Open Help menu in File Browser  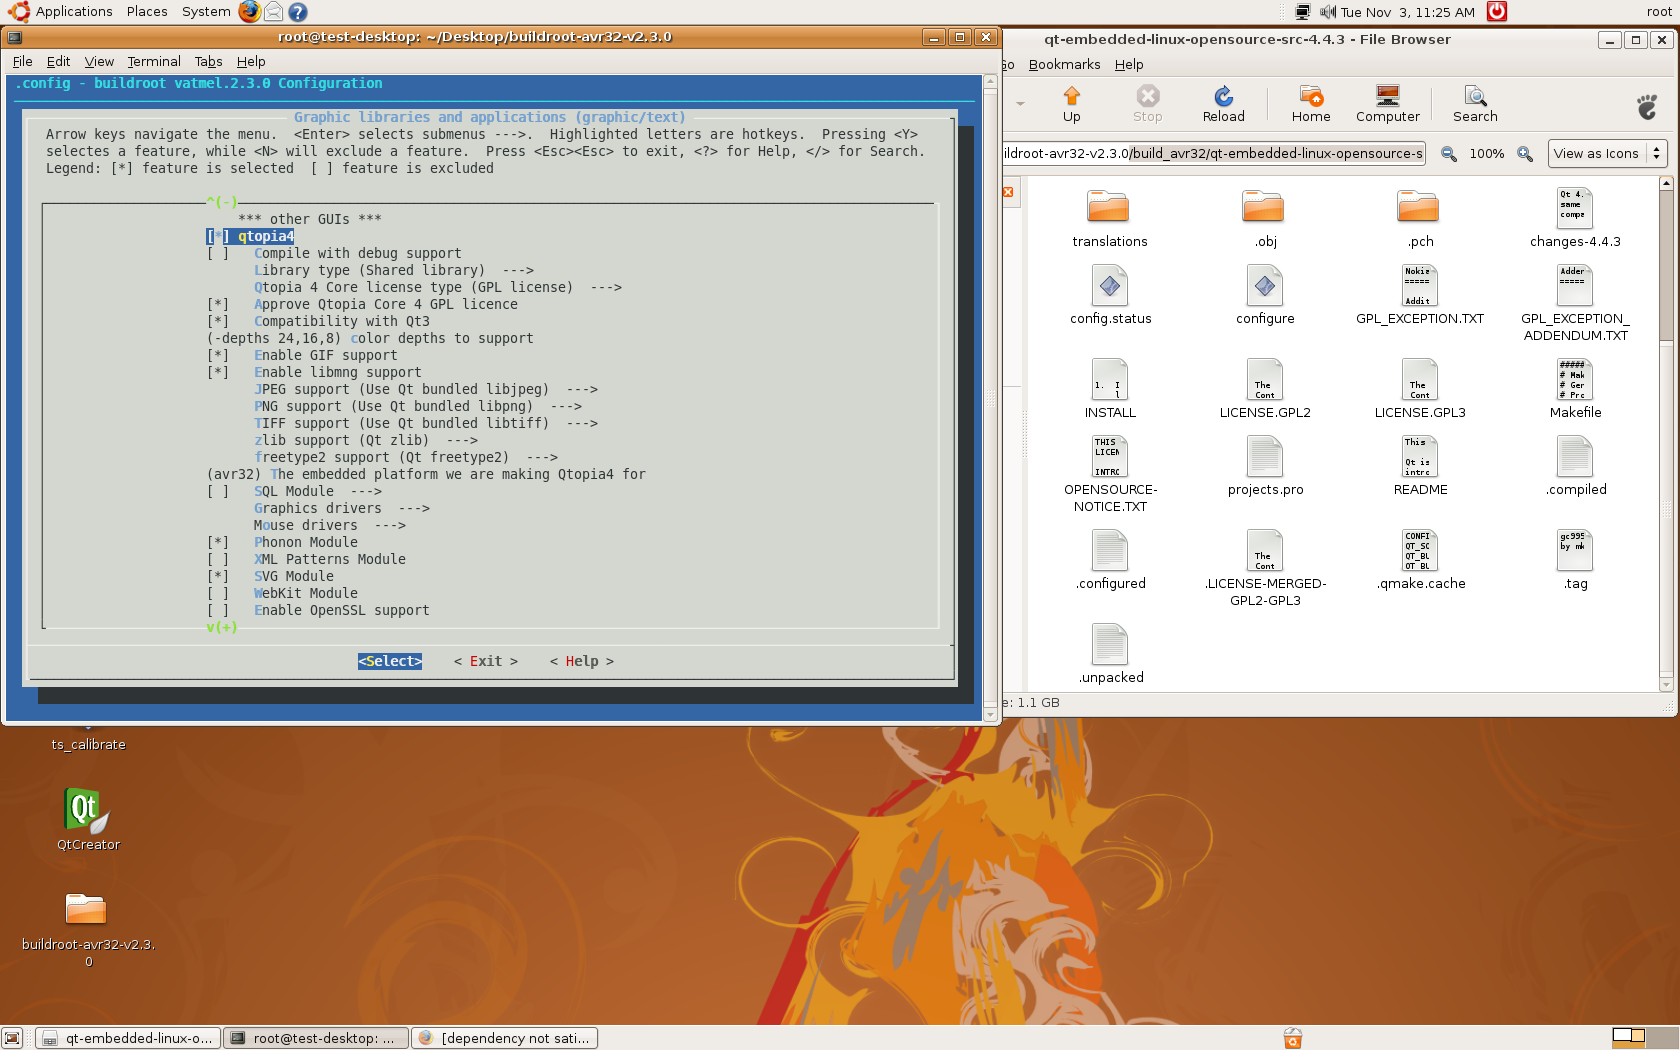(1129, 65)
